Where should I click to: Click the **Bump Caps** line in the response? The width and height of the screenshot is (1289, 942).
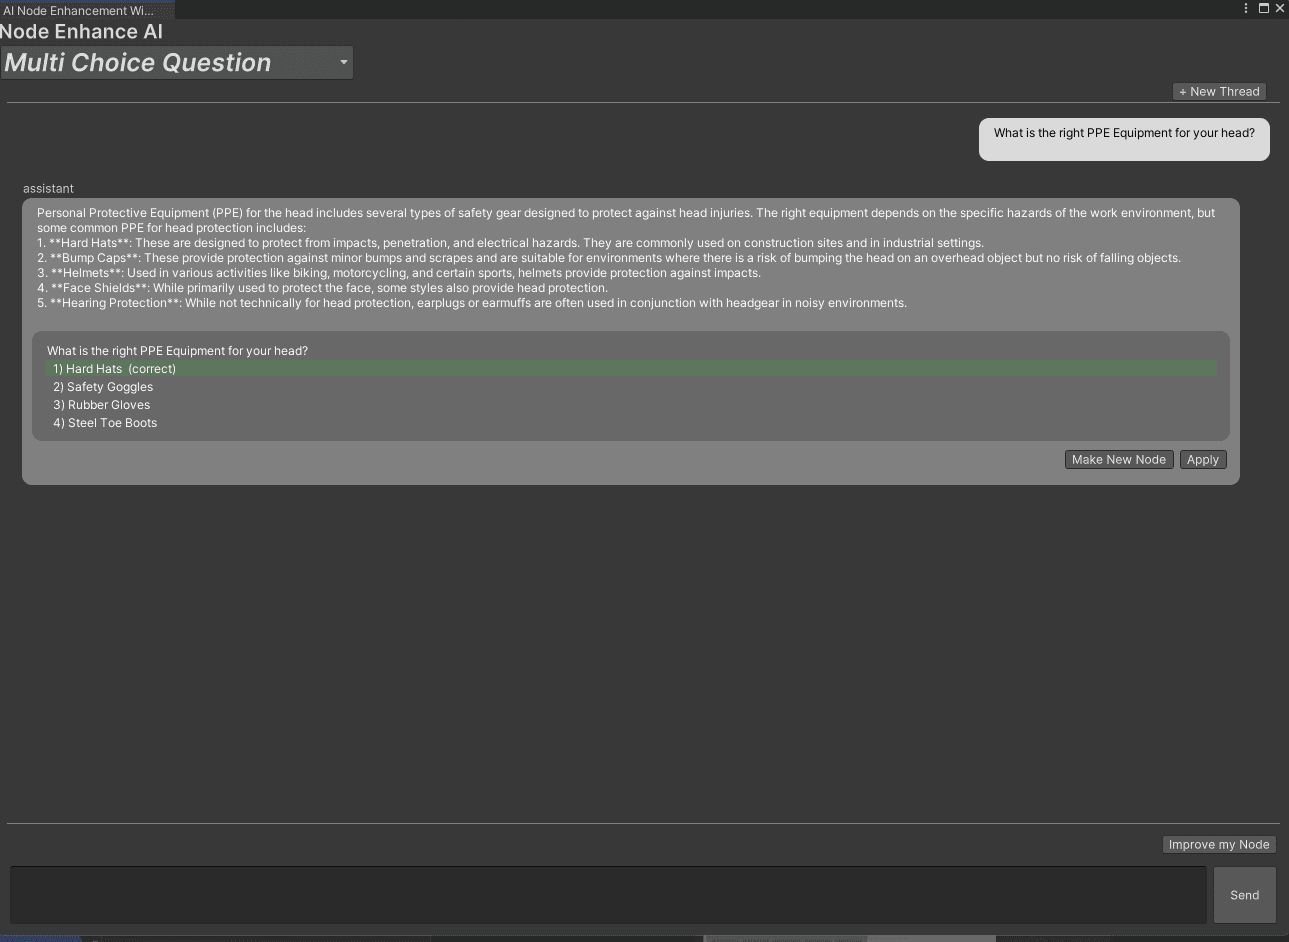click(609, 258)
